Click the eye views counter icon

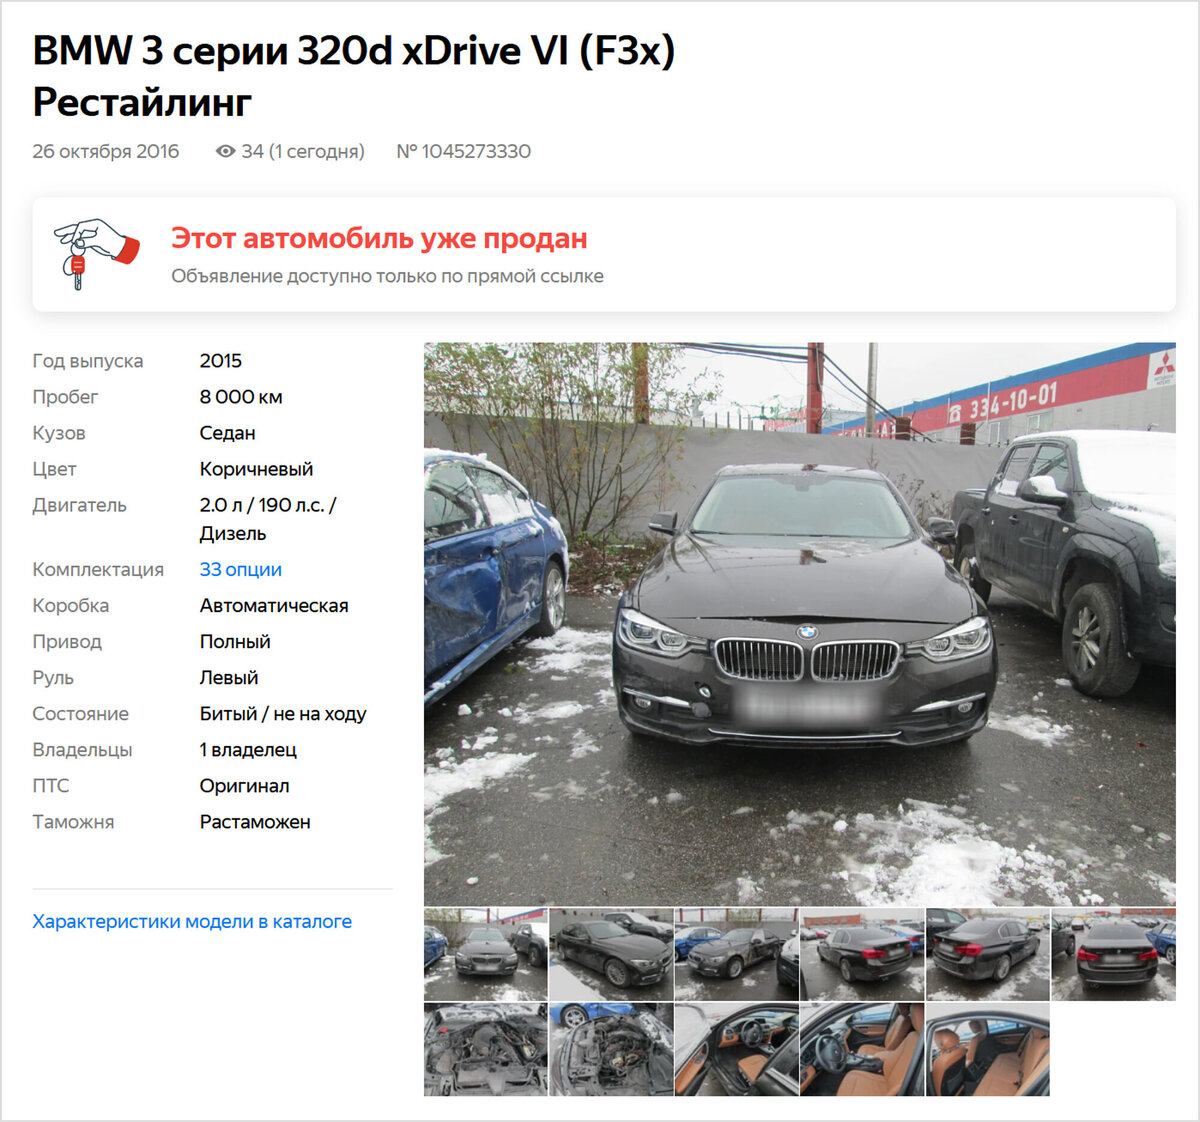tap(226, 151)
